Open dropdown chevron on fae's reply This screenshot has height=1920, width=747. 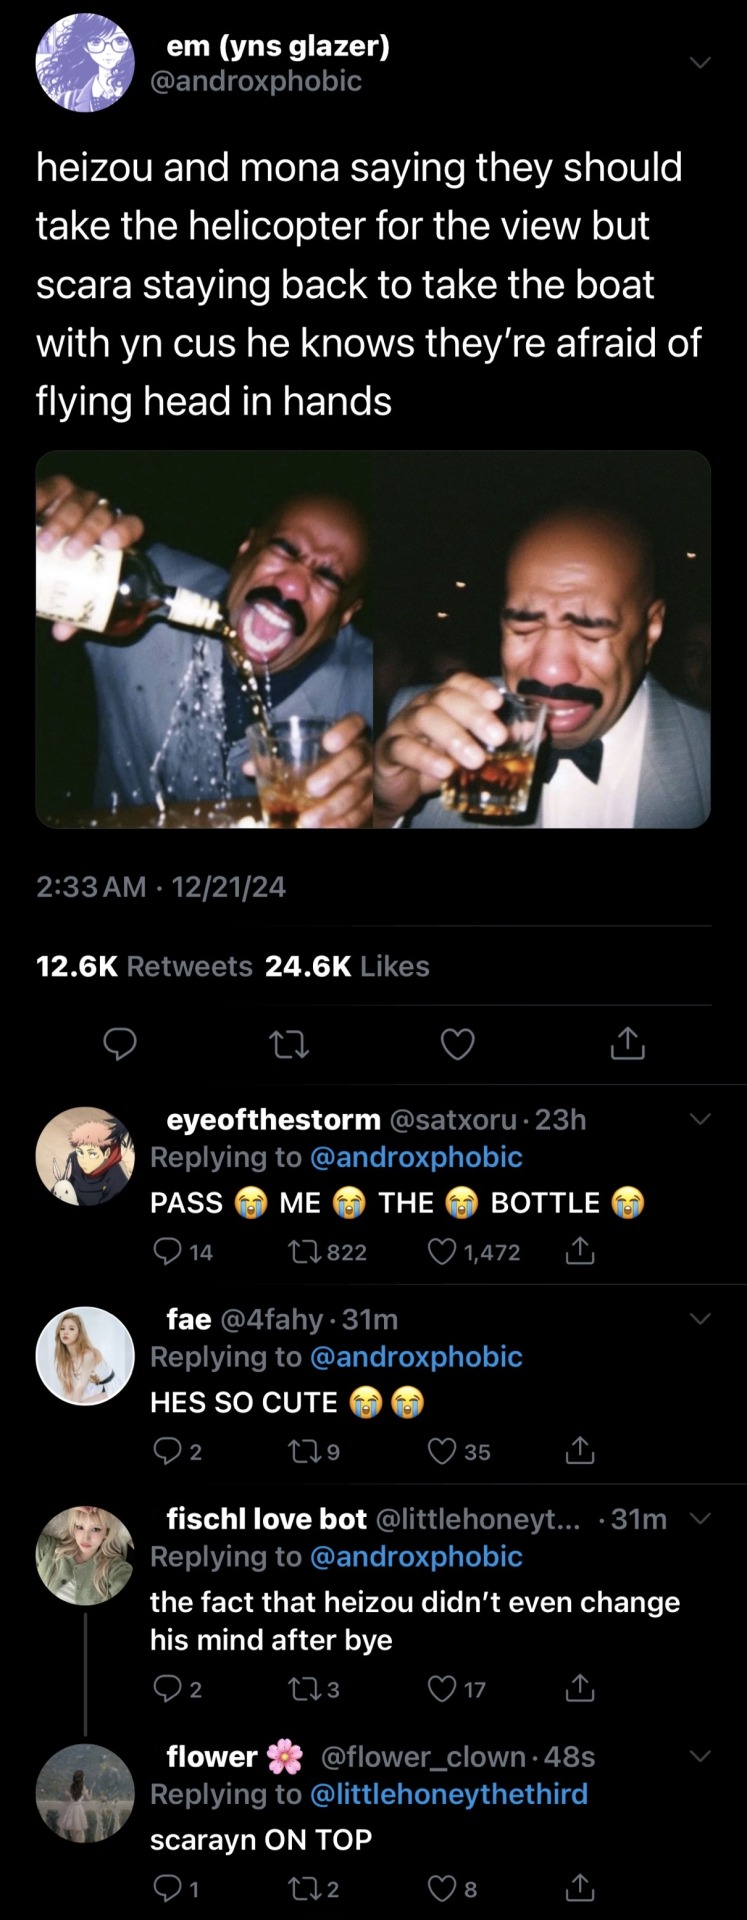[x=700, y=1319]
